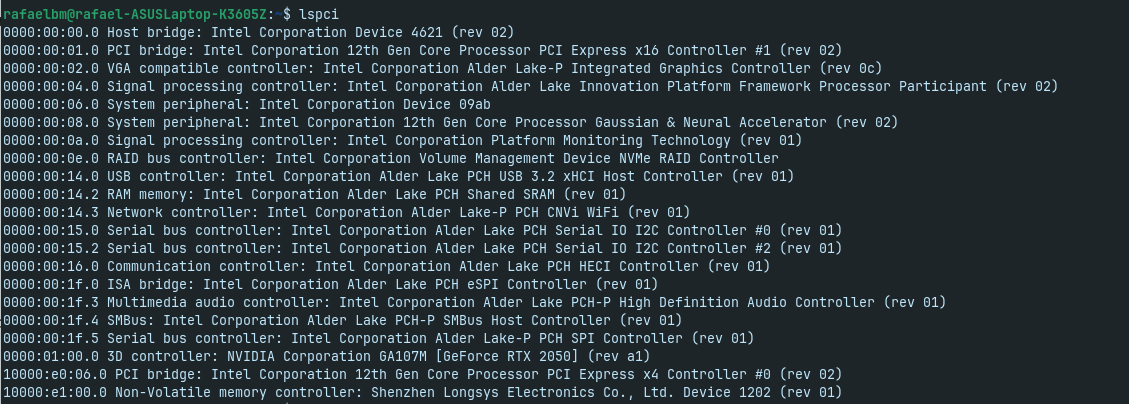The width and height of the screenshot is (1129, 404).
Task: Click the Non-Volatile memory controller line
Action: pyautogui.click(x=421, y=392)
